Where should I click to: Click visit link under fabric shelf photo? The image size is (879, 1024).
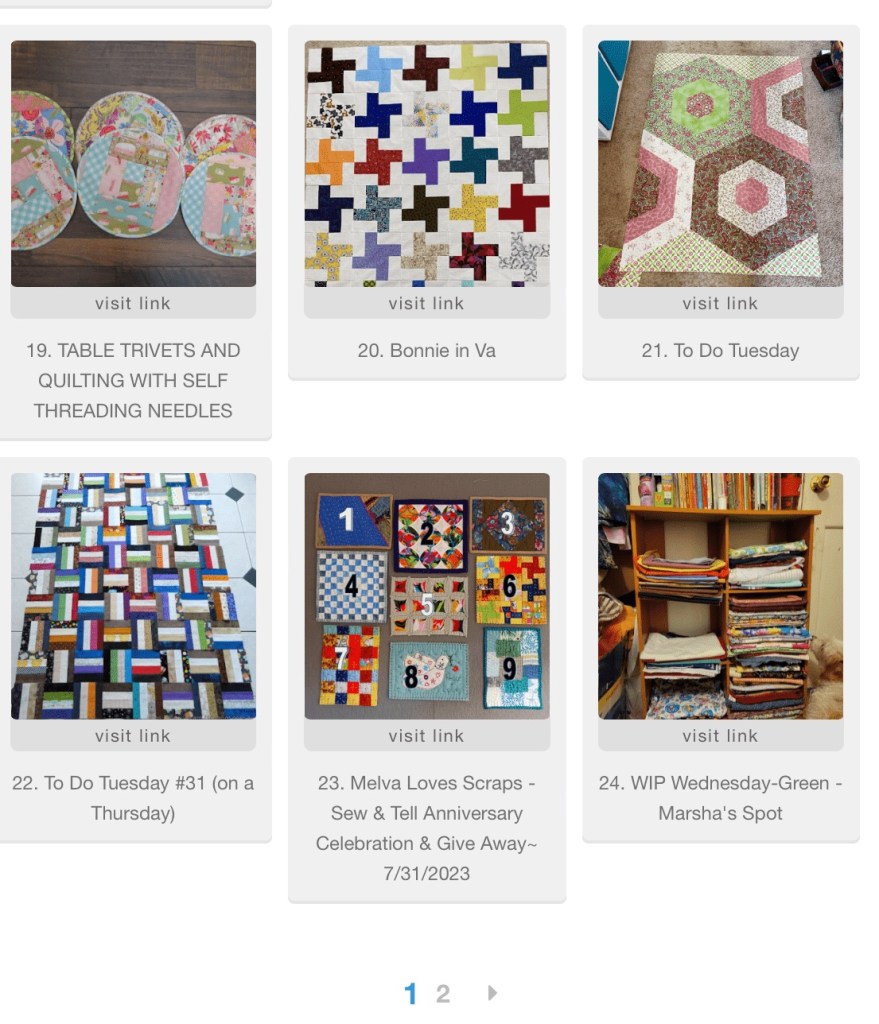click(720, 735)
